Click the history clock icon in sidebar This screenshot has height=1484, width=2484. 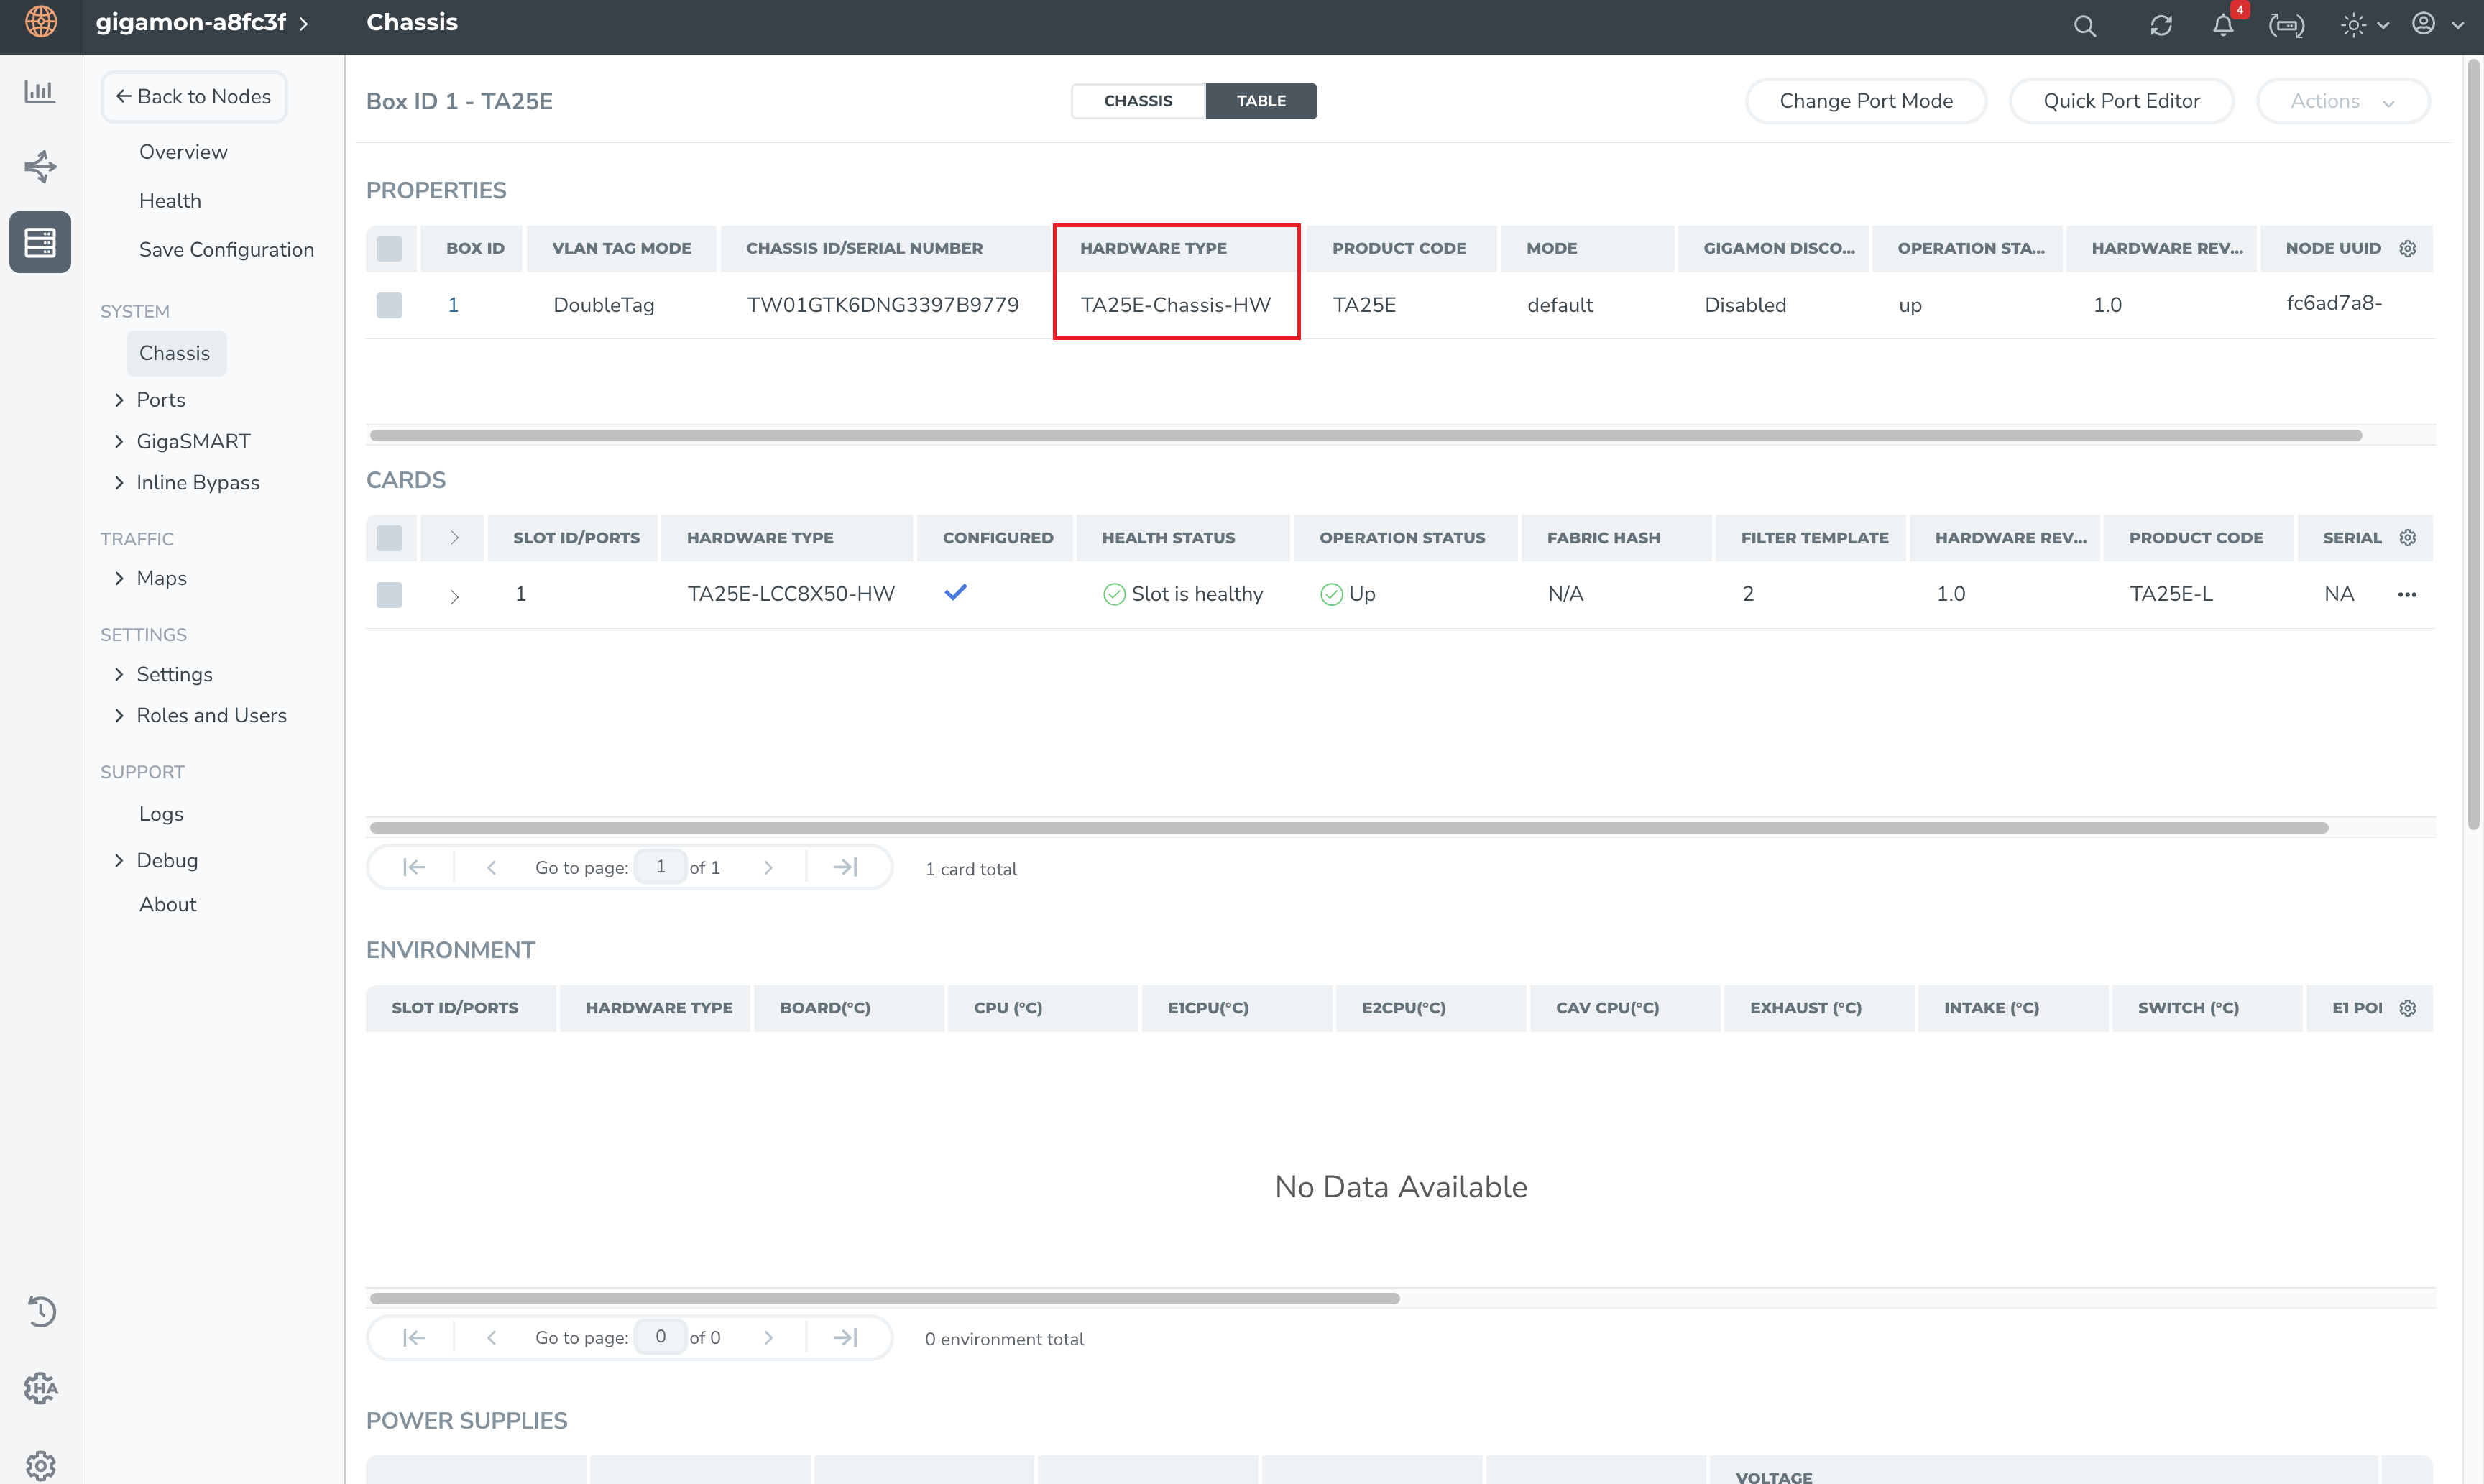point(40,1311)
